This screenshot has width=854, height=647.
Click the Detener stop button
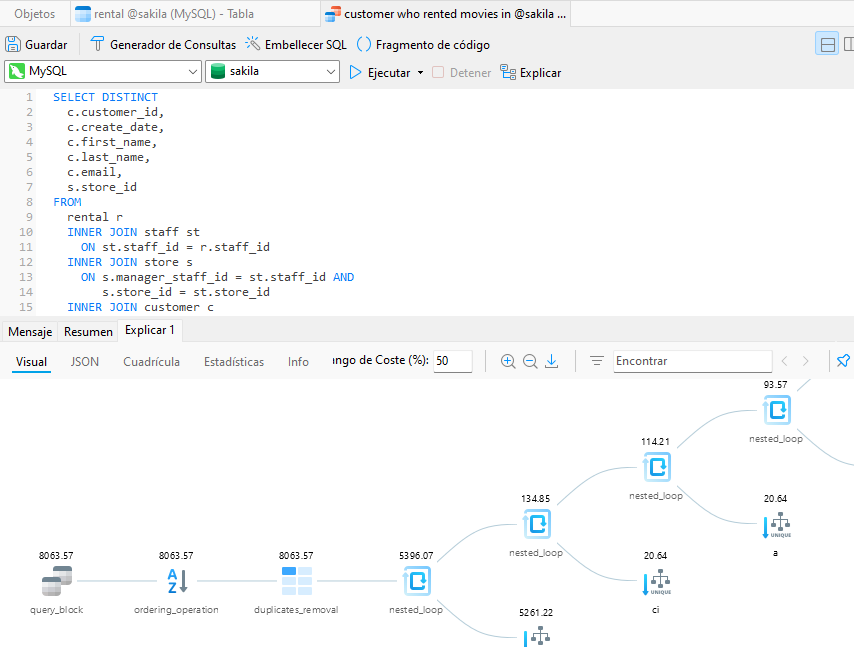click(462, 72)
